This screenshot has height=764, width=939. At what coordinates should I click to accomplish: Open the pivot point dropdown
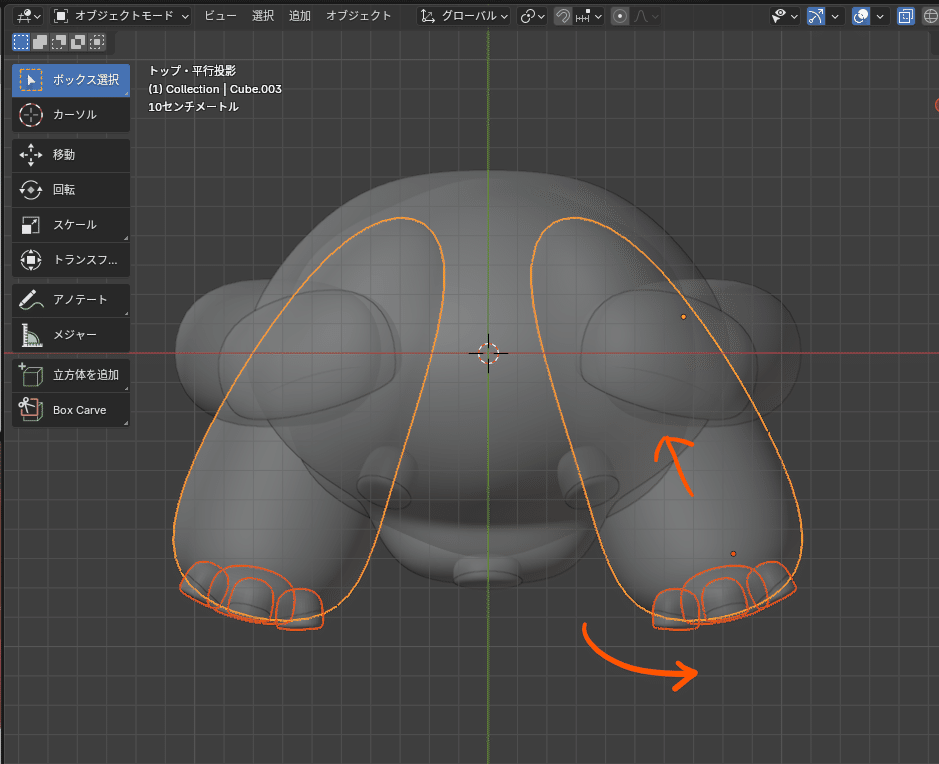click(532, 16)
